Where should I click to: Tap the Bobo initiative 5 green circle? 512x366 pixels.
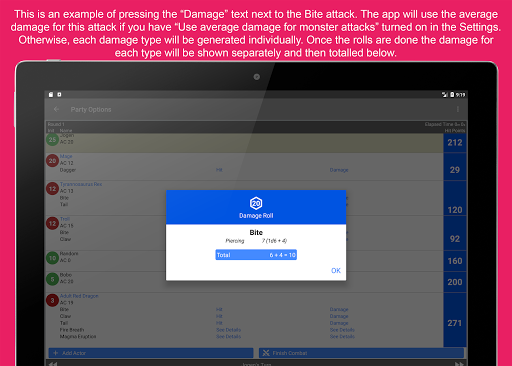(52, 279)
